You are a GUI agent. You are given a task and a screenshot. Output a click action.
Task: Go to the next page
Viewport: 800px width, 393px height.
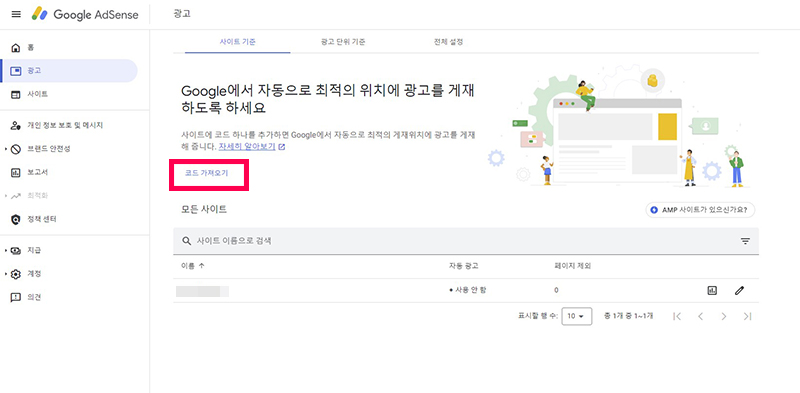coord(724,316)
